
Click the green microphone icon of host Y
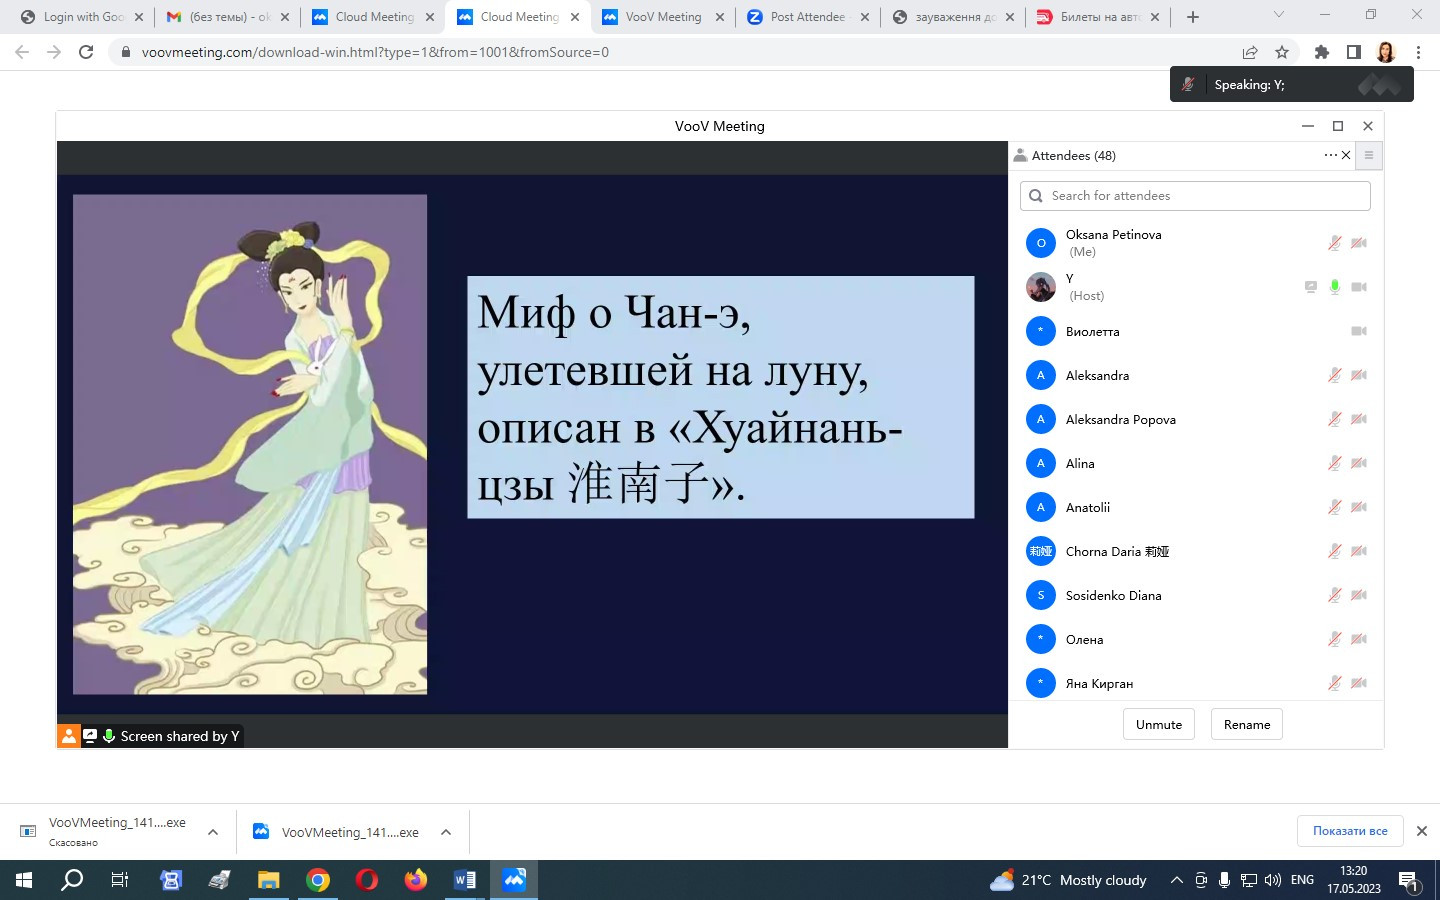point(1334,287)
